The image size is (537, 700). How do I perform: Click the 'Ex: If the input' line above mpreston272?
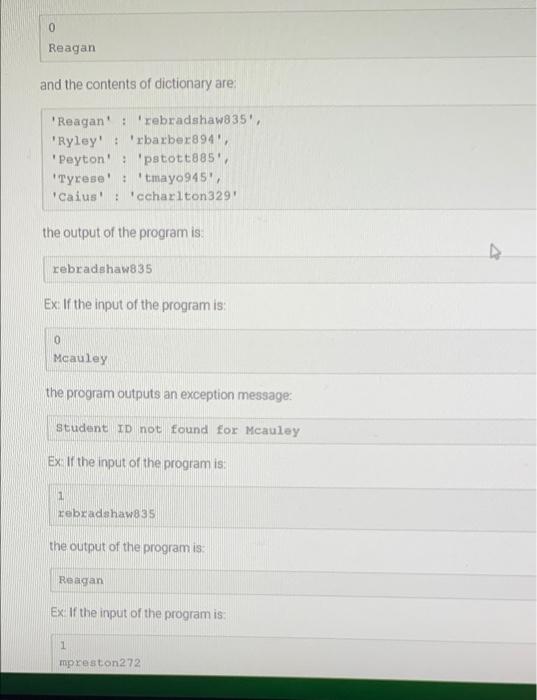click(138, 613)
